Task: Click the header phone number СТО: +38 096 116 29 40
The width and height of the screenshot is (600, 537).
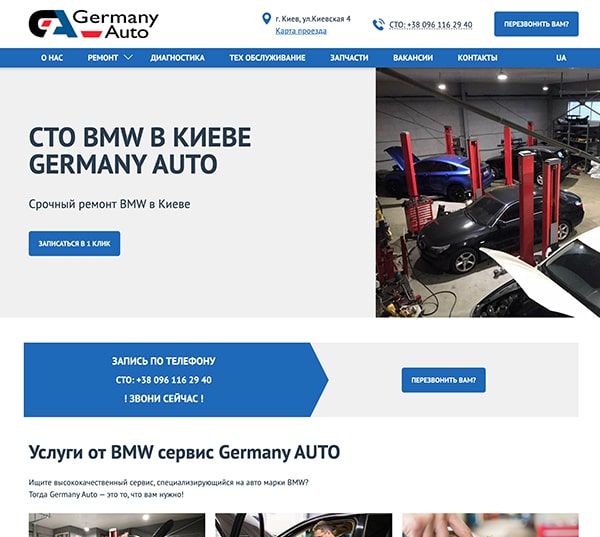Action: click(430, 25)
